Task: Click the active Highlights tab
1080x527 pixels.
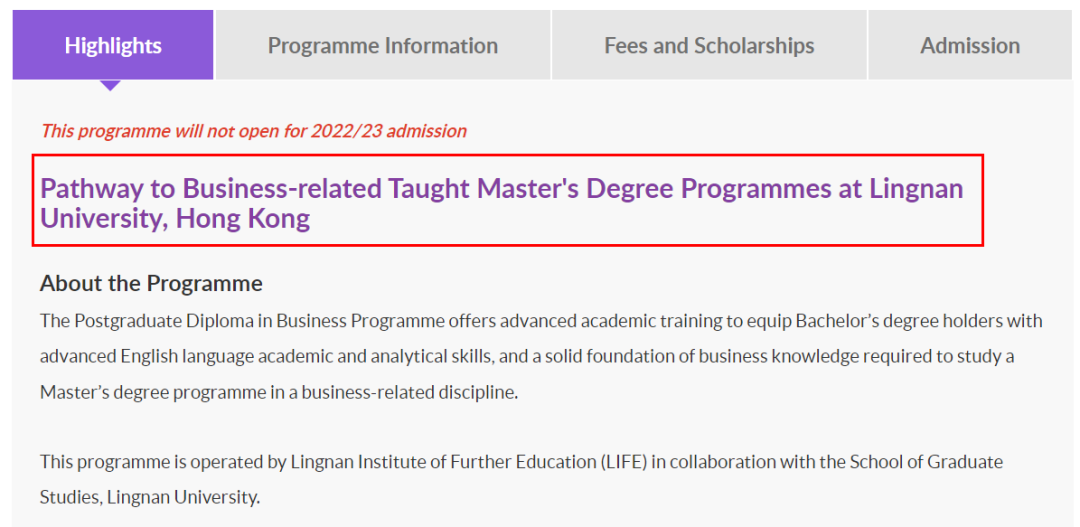Action: tap(113, 45)
